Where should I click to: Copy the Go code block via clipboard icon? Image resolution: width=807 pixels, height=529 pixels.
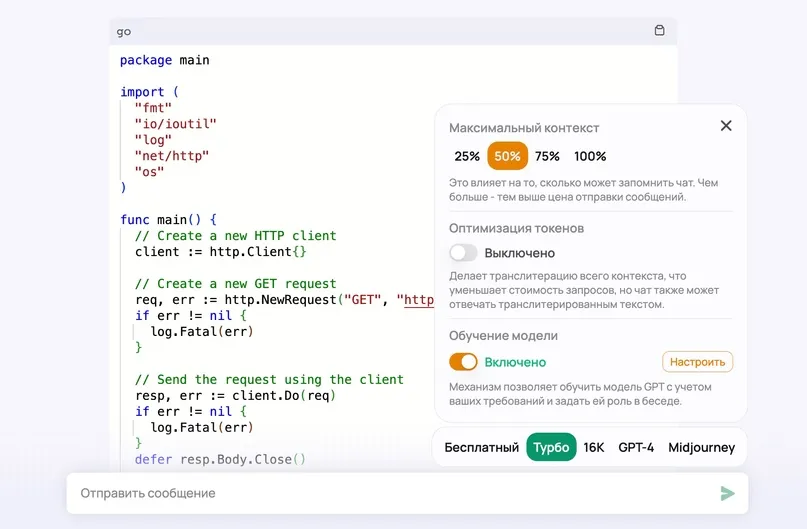pyautogui.click(x=659, y=30)
